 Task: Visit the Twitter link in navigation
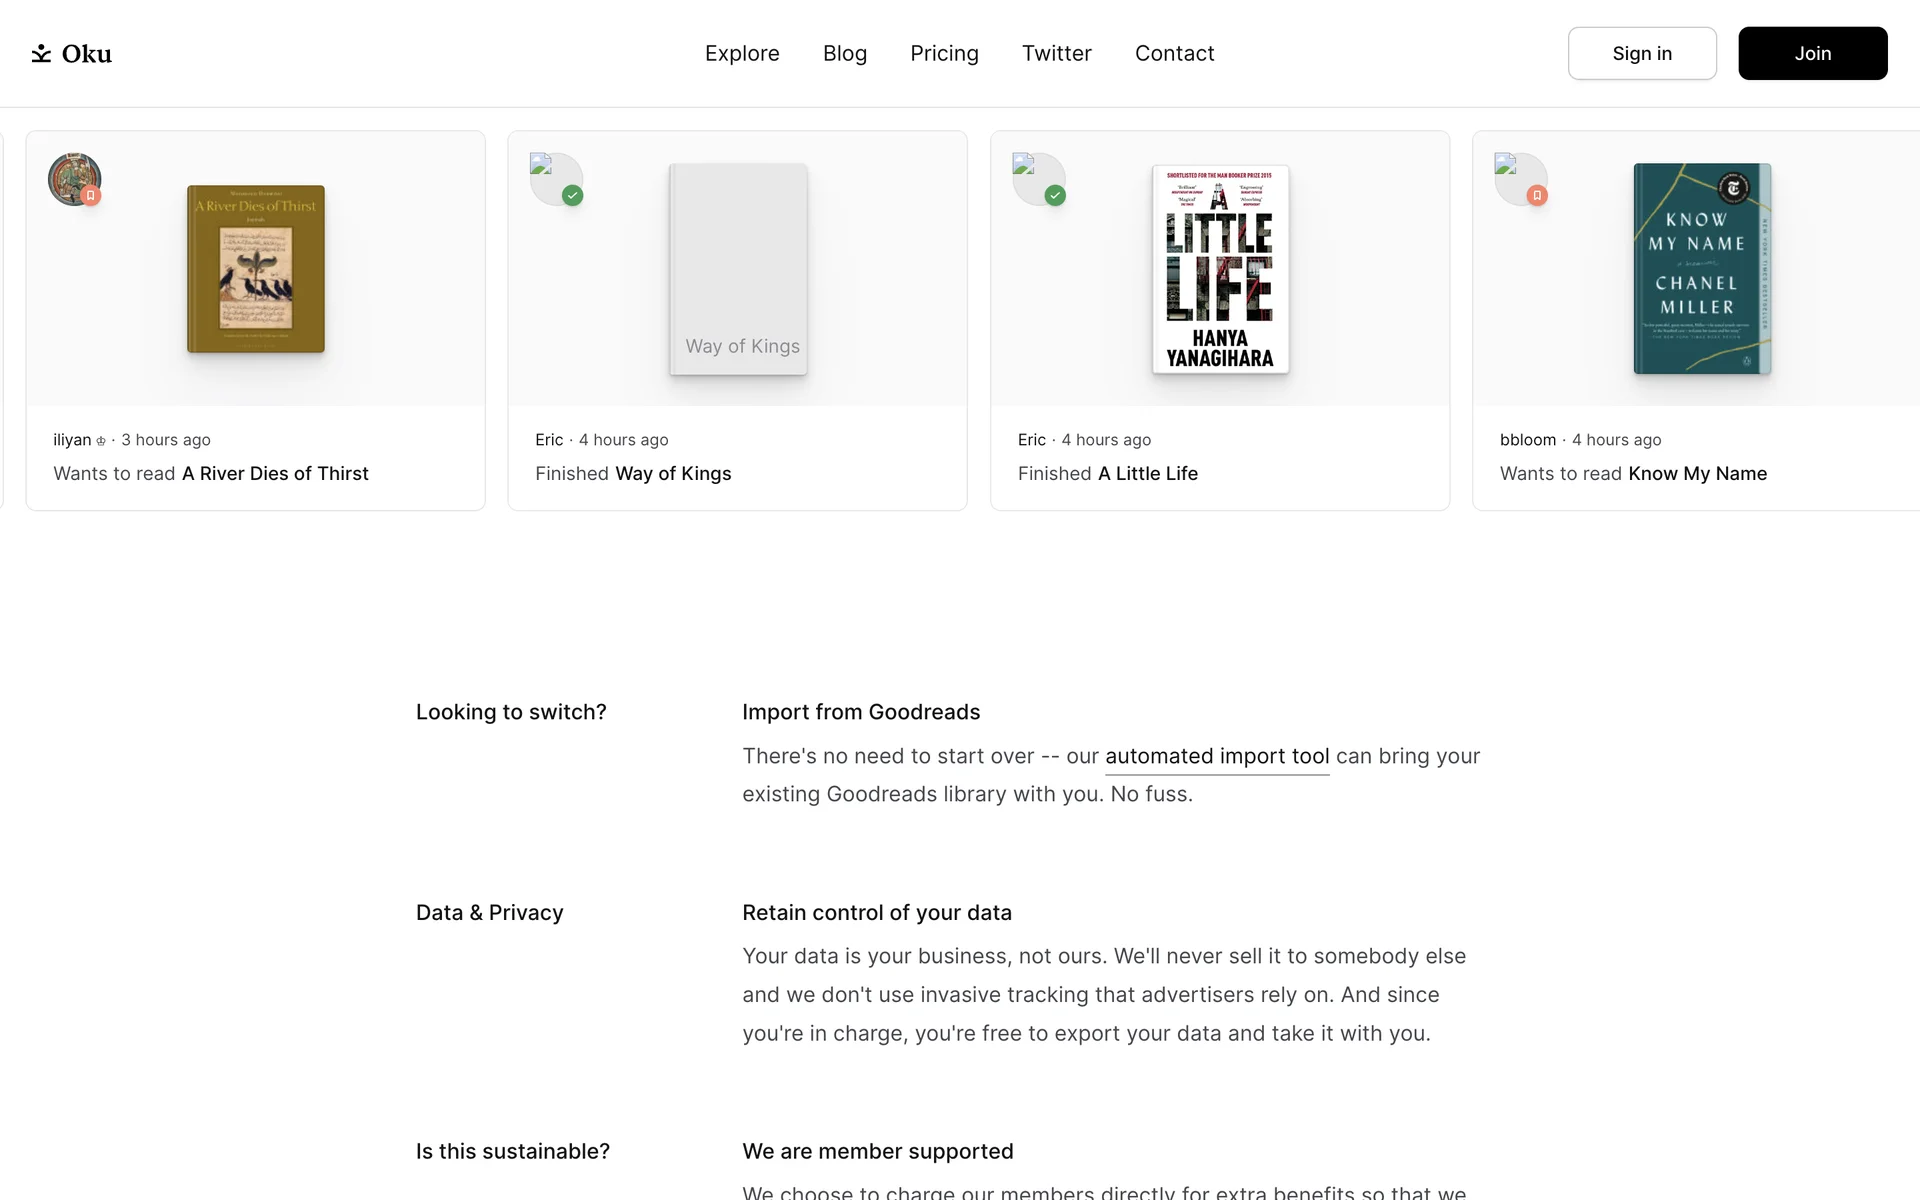coord(1056,53)
